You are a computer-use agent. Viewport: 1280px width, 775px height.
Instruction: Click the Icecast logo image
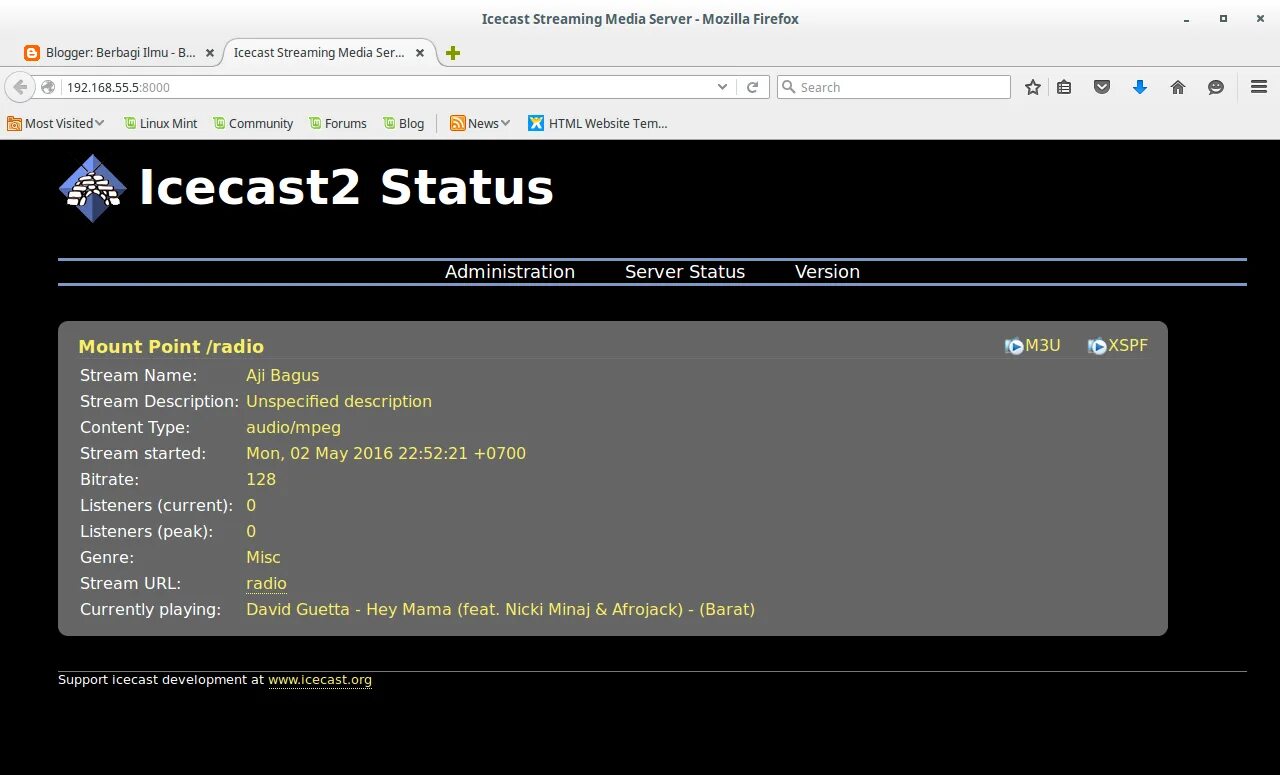(x=93, y=188)
